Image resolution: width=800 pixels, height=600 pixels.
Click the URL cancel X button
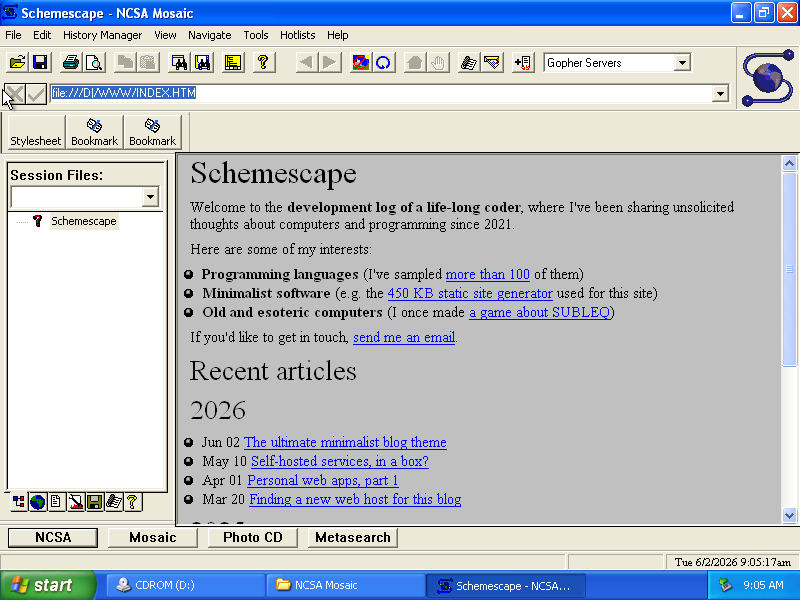point(14,94)
